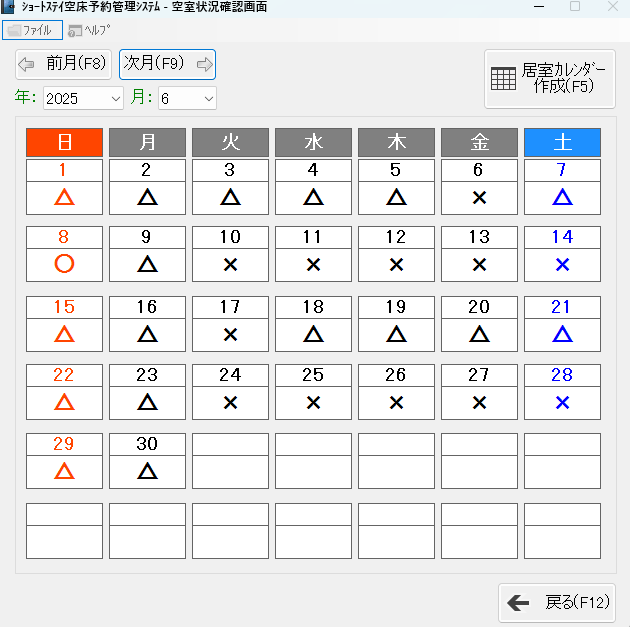This screenshot has width=630, height=627.
Task: Click the triangle symbol under day 16
Action: [147, 334]
